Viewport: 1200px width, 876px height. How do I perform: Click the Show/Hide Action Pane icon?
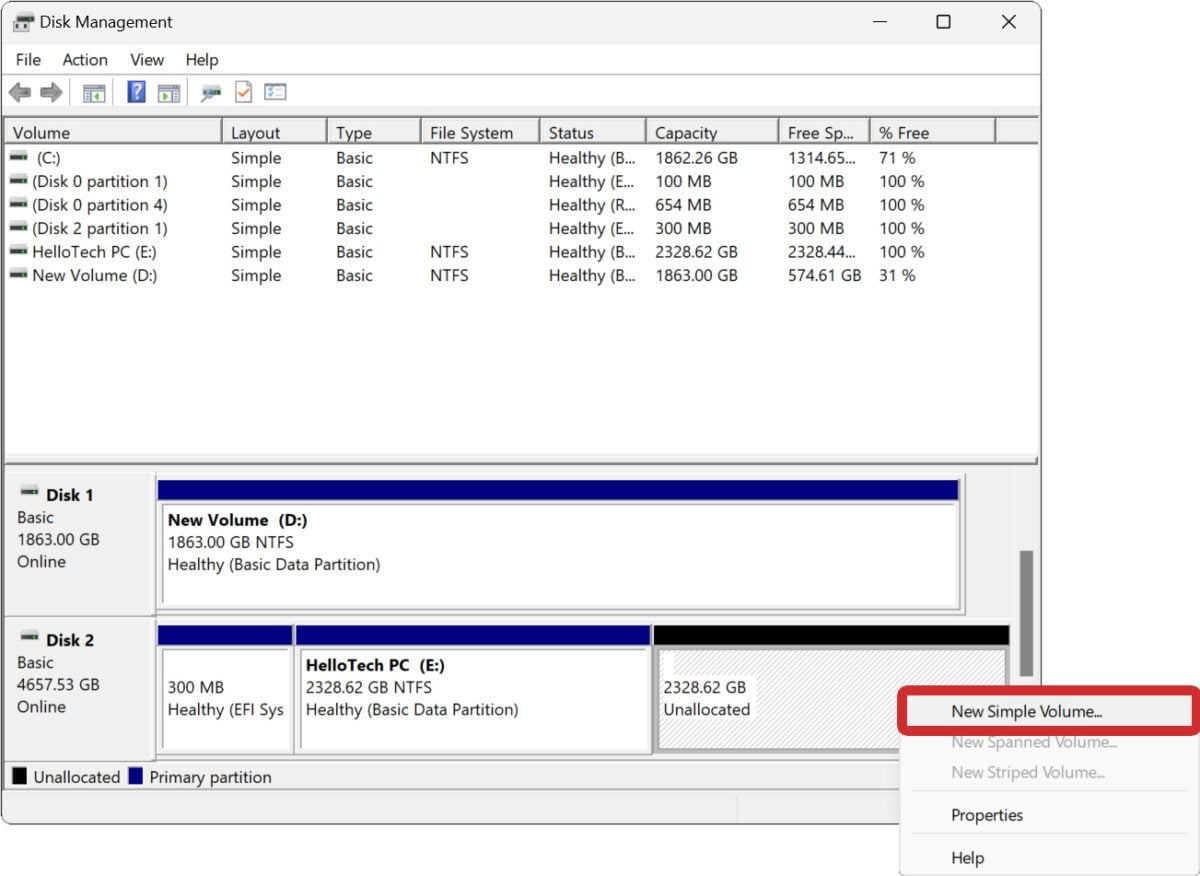point(169,93)
